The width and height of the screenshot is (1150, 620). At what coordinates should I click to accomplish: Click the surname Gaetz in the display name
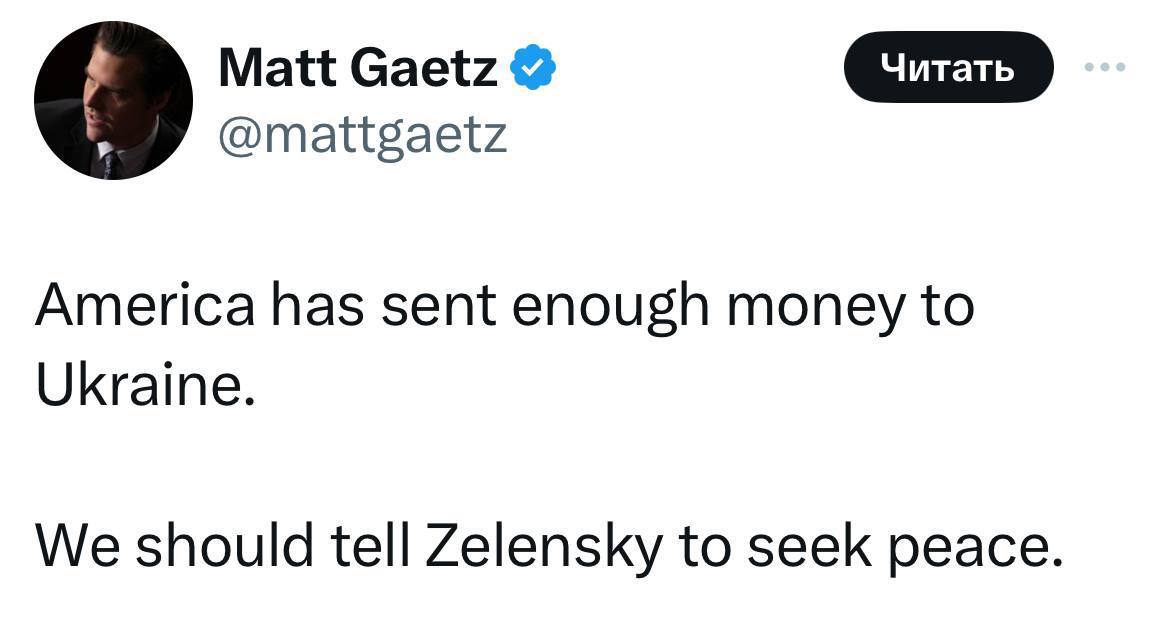[424, 68]
